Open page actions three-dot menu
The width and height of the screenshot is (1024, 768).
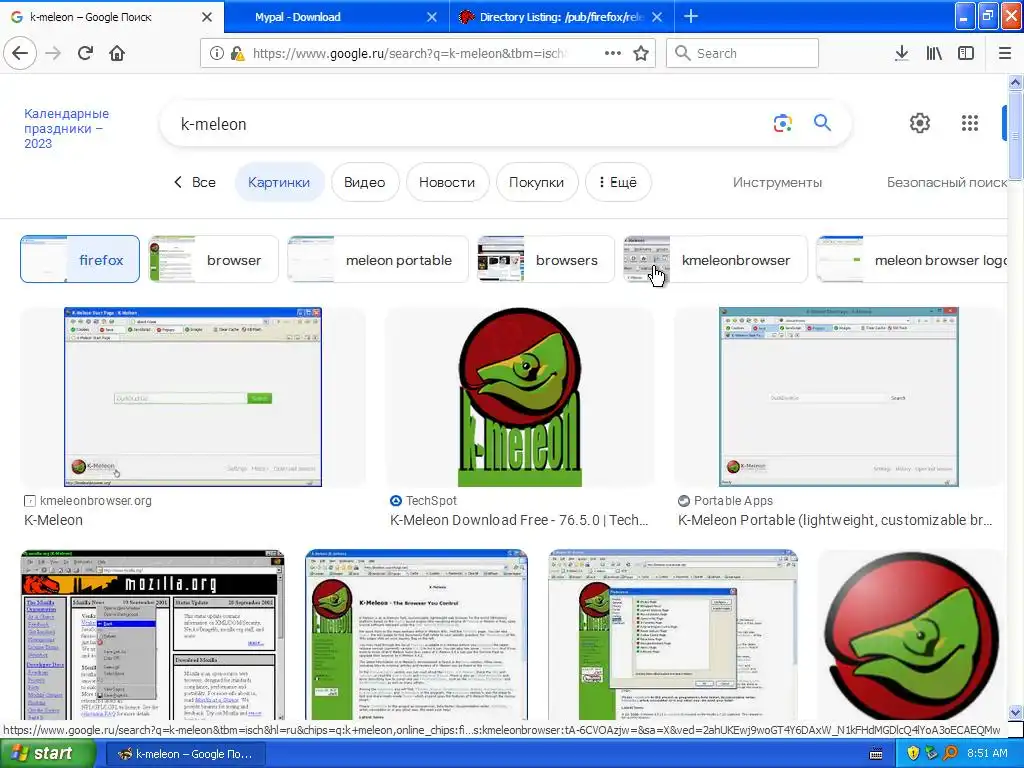613,53
